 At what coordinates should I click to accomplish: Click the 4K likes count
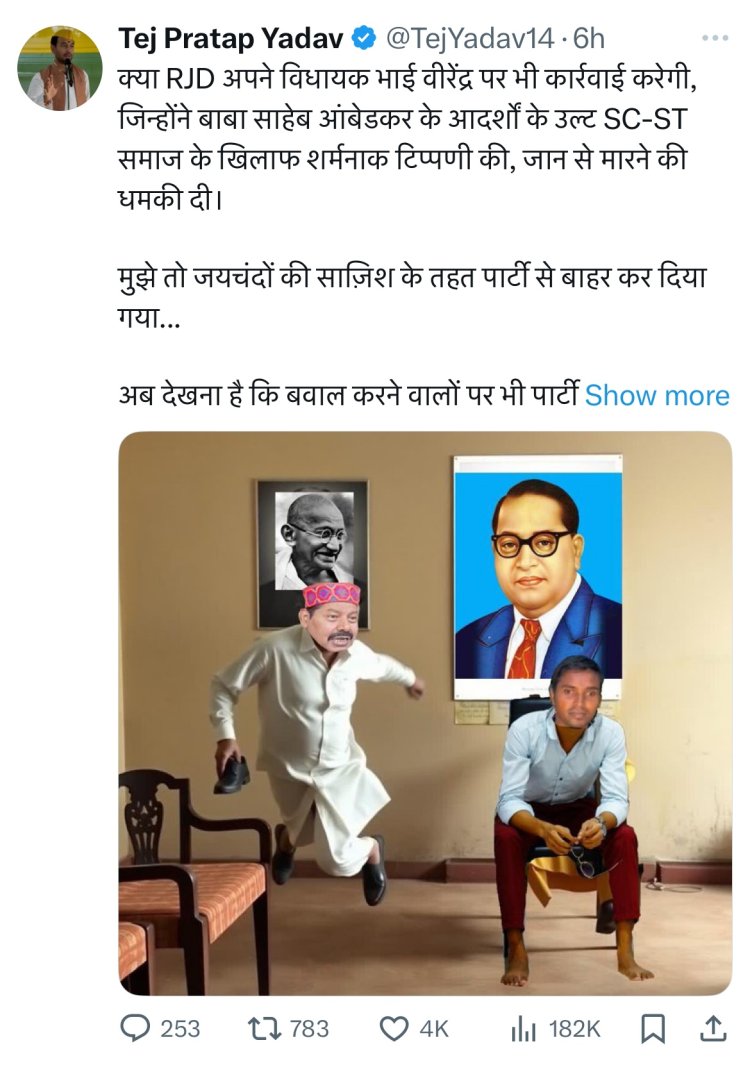point(434,1029)
